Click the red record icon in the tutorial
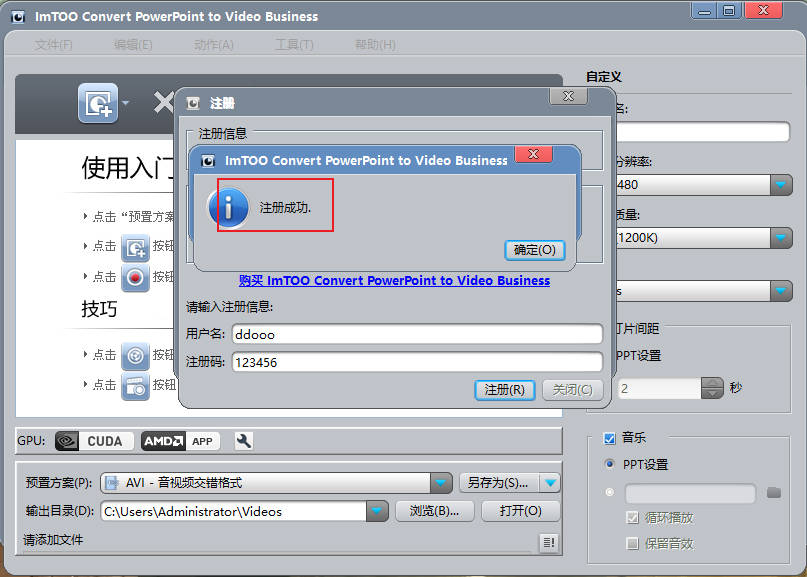Viewport: 807px width, 577px height. [x=135, y=278]
